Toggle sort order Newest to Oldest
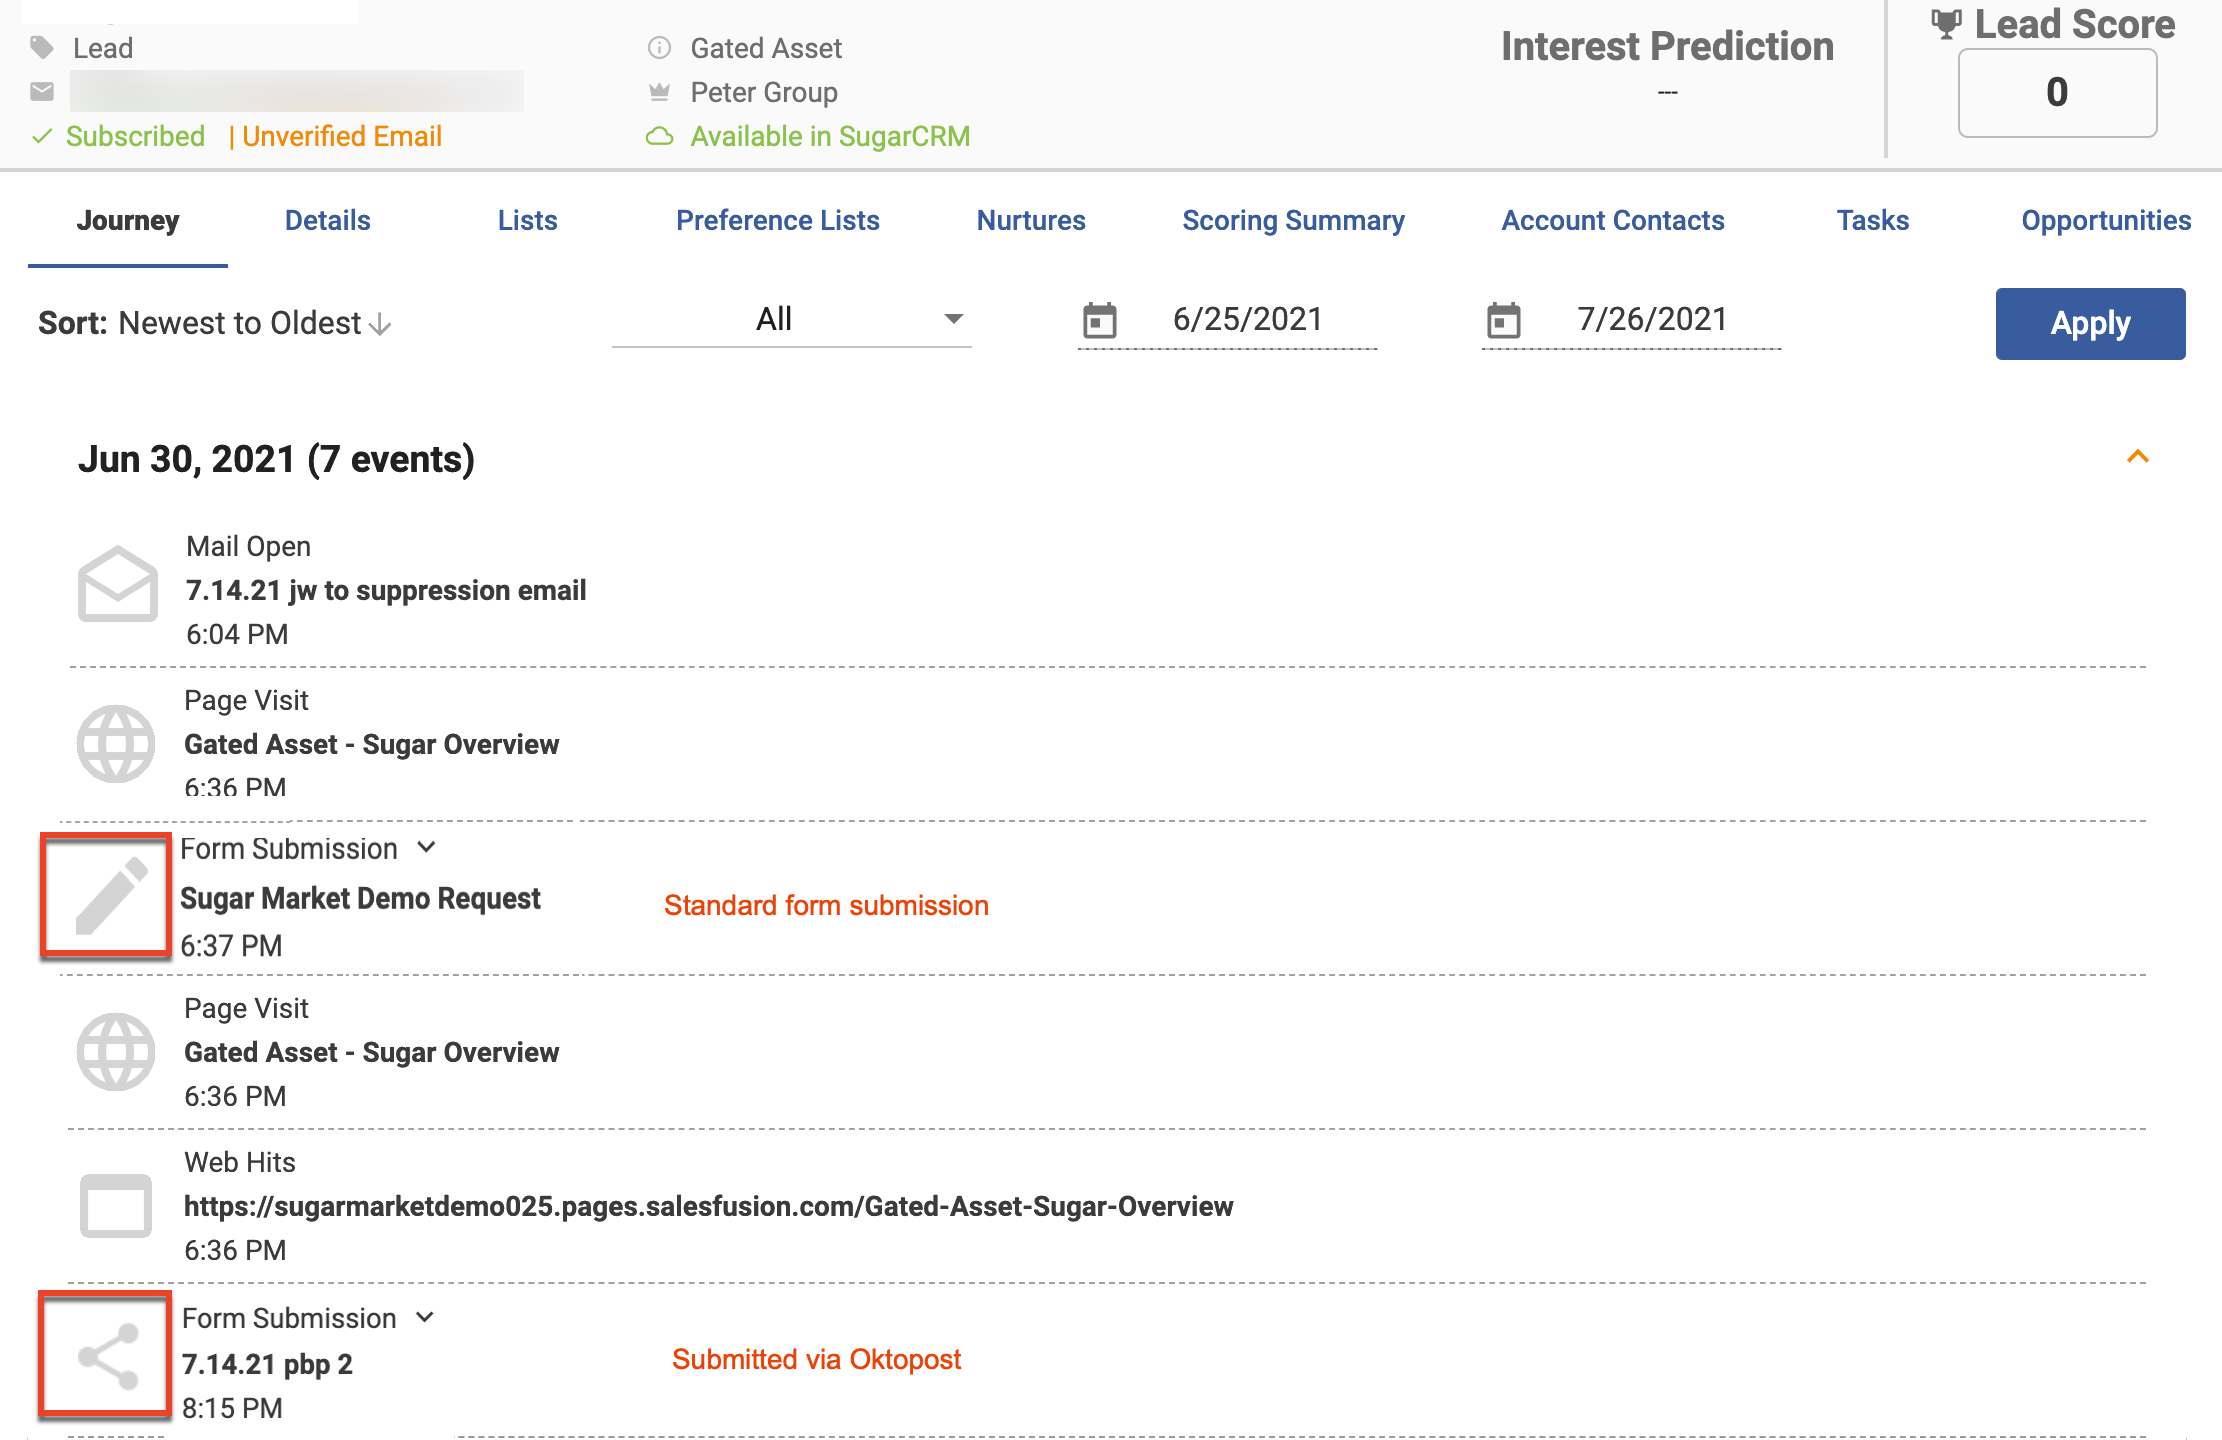2222x1440 pixels. [x=240, y=323]
